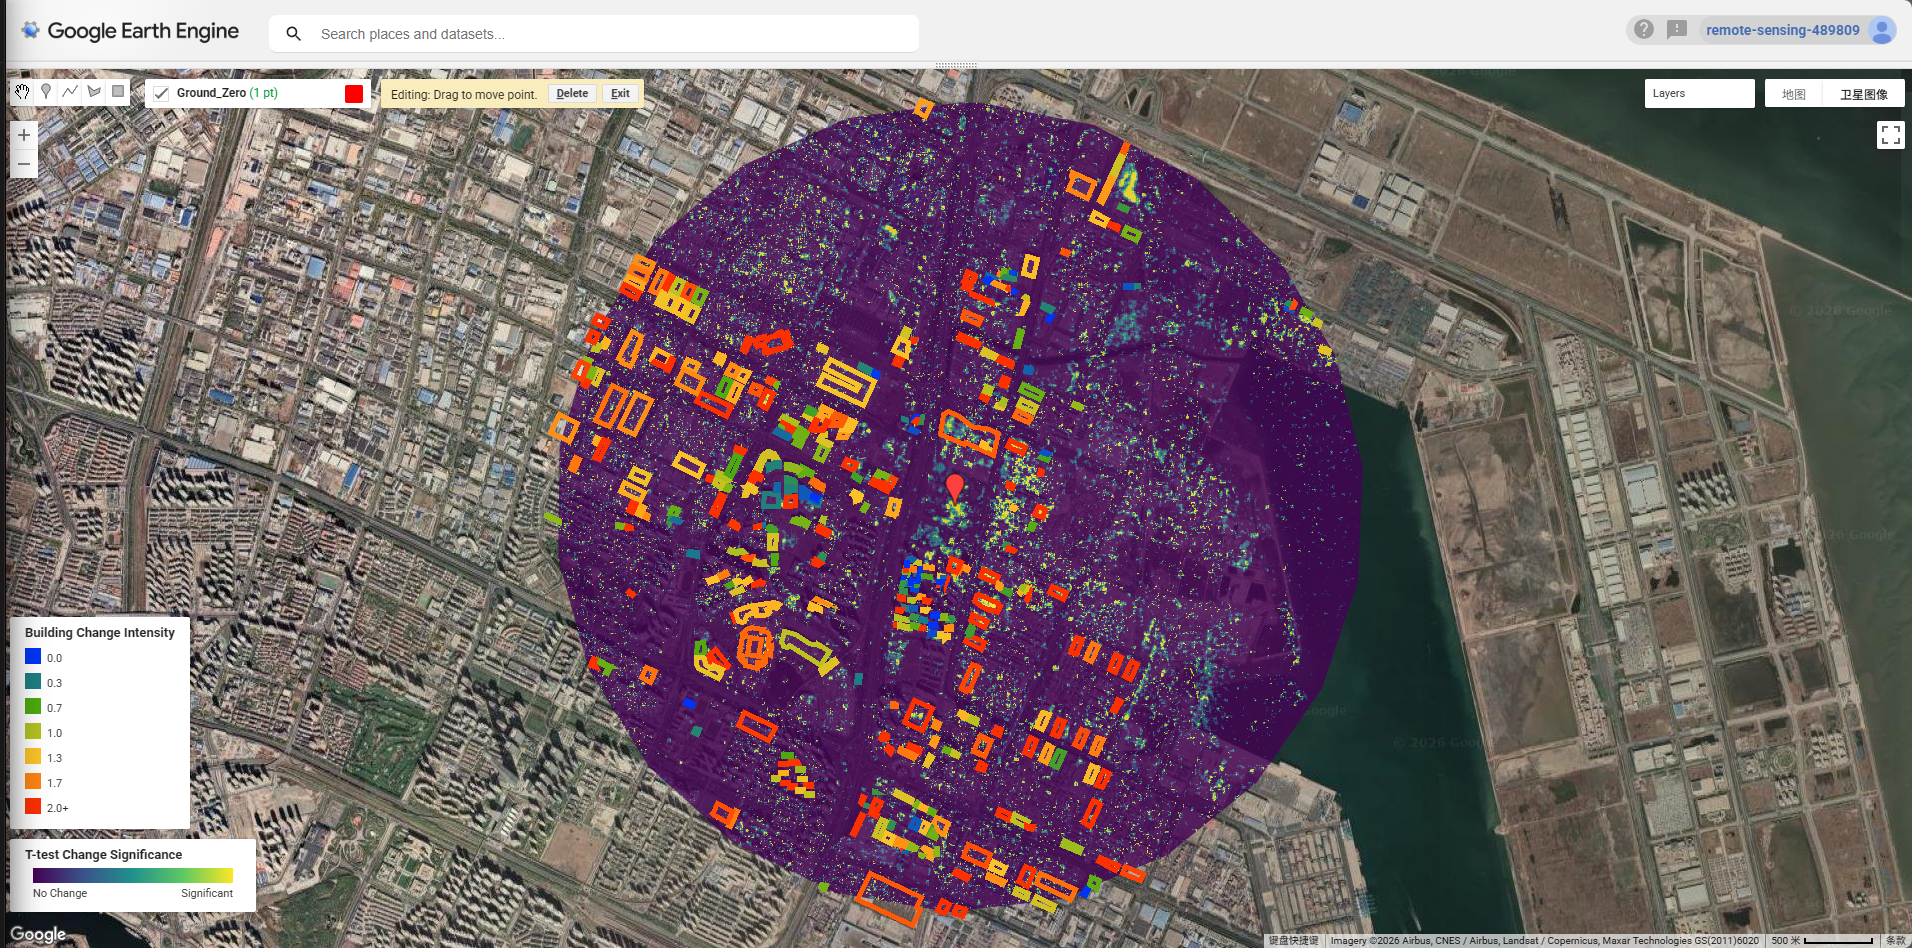The image size is (1912, 948).
Task: Uncheck the Ground_Zero geometry layer checkbox
Action: pos(161,93)
